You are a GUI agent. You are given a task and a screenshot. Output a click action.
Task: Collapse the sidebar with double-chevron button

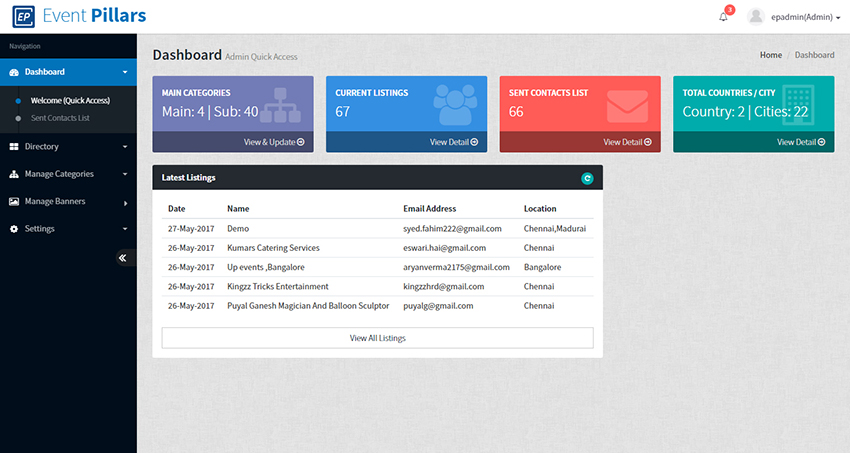(x=122, y=258)
